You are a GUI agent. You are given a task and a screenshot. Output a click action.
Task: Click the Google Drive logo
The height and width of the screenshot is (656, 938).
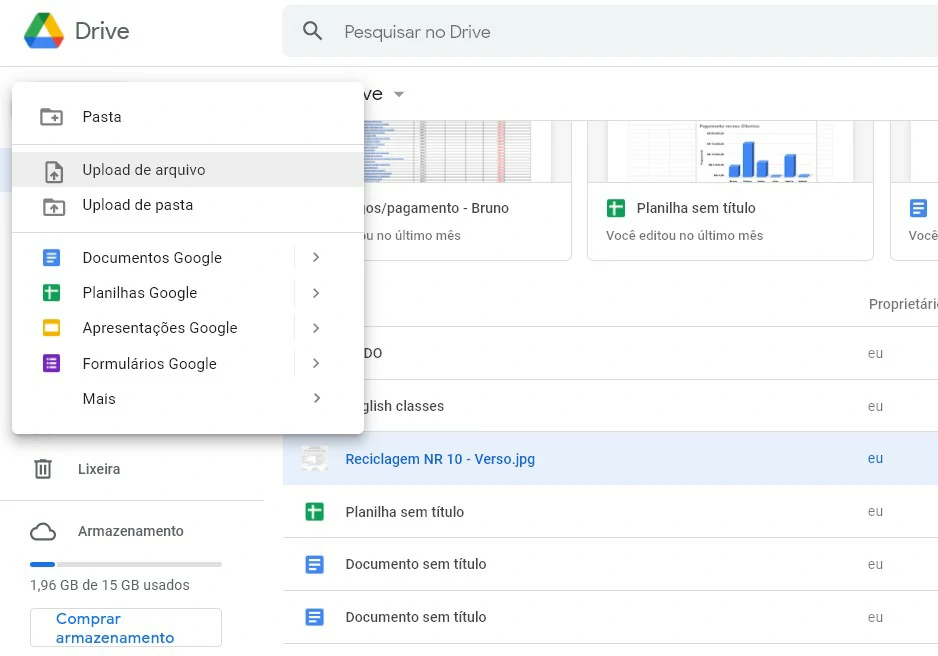[44, 30]
